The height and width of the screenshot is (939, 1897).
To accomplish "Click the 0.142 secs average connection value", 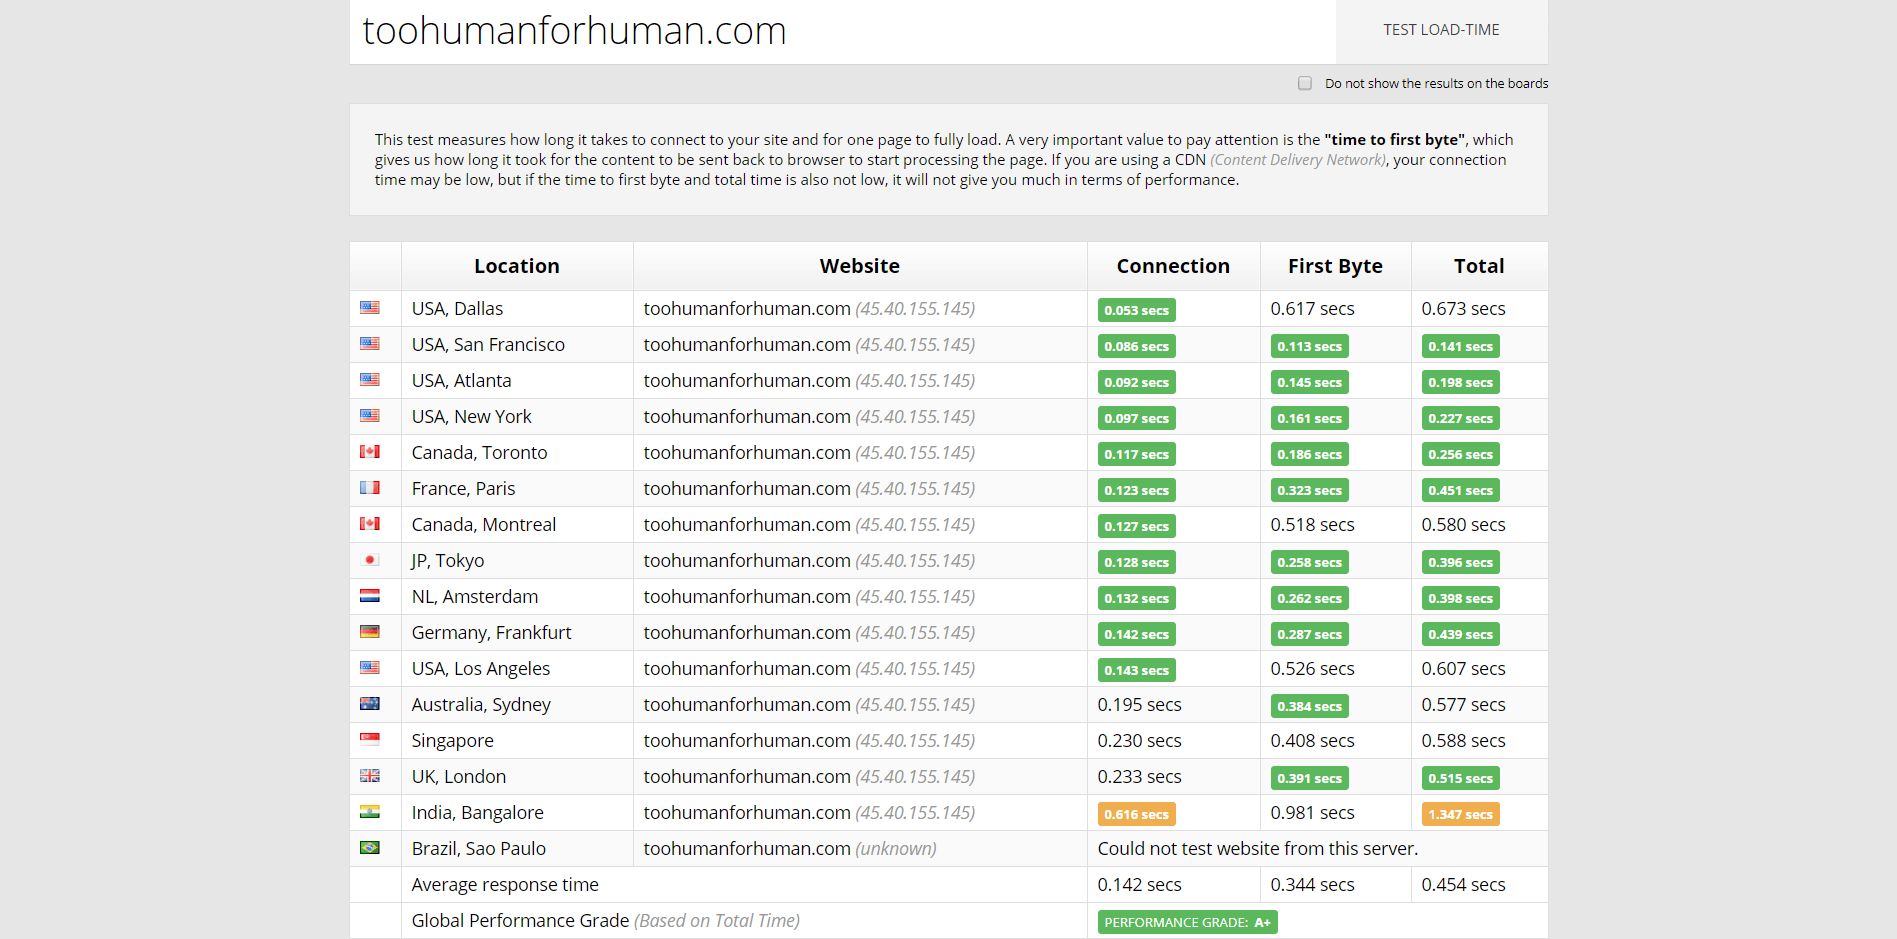I will click(x=1139, y=885).
